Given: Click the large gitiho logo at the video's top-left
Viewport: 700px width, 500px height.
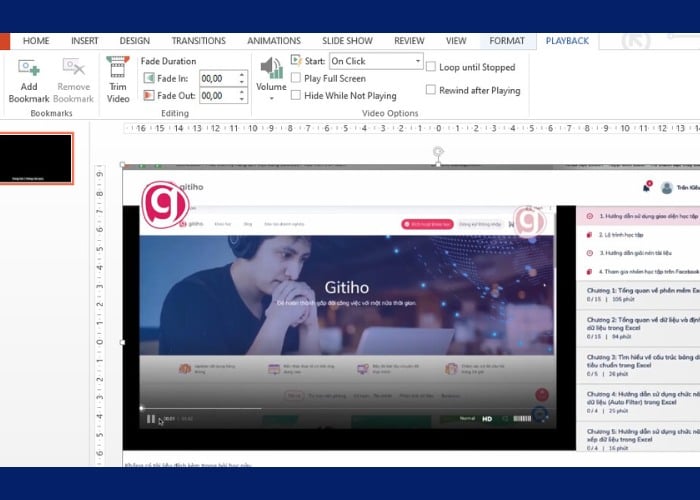Looking at the screenshot, I should pyautogui.click(x=164, y=204).
